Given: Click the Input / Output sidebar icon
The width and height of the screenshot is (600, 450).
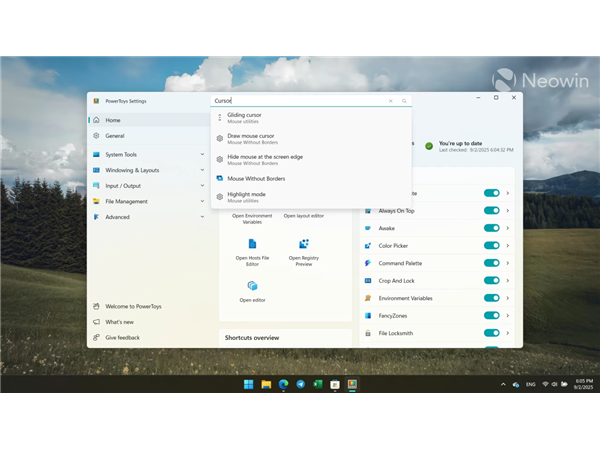Looking at the screenshot, I should (96, 186).
